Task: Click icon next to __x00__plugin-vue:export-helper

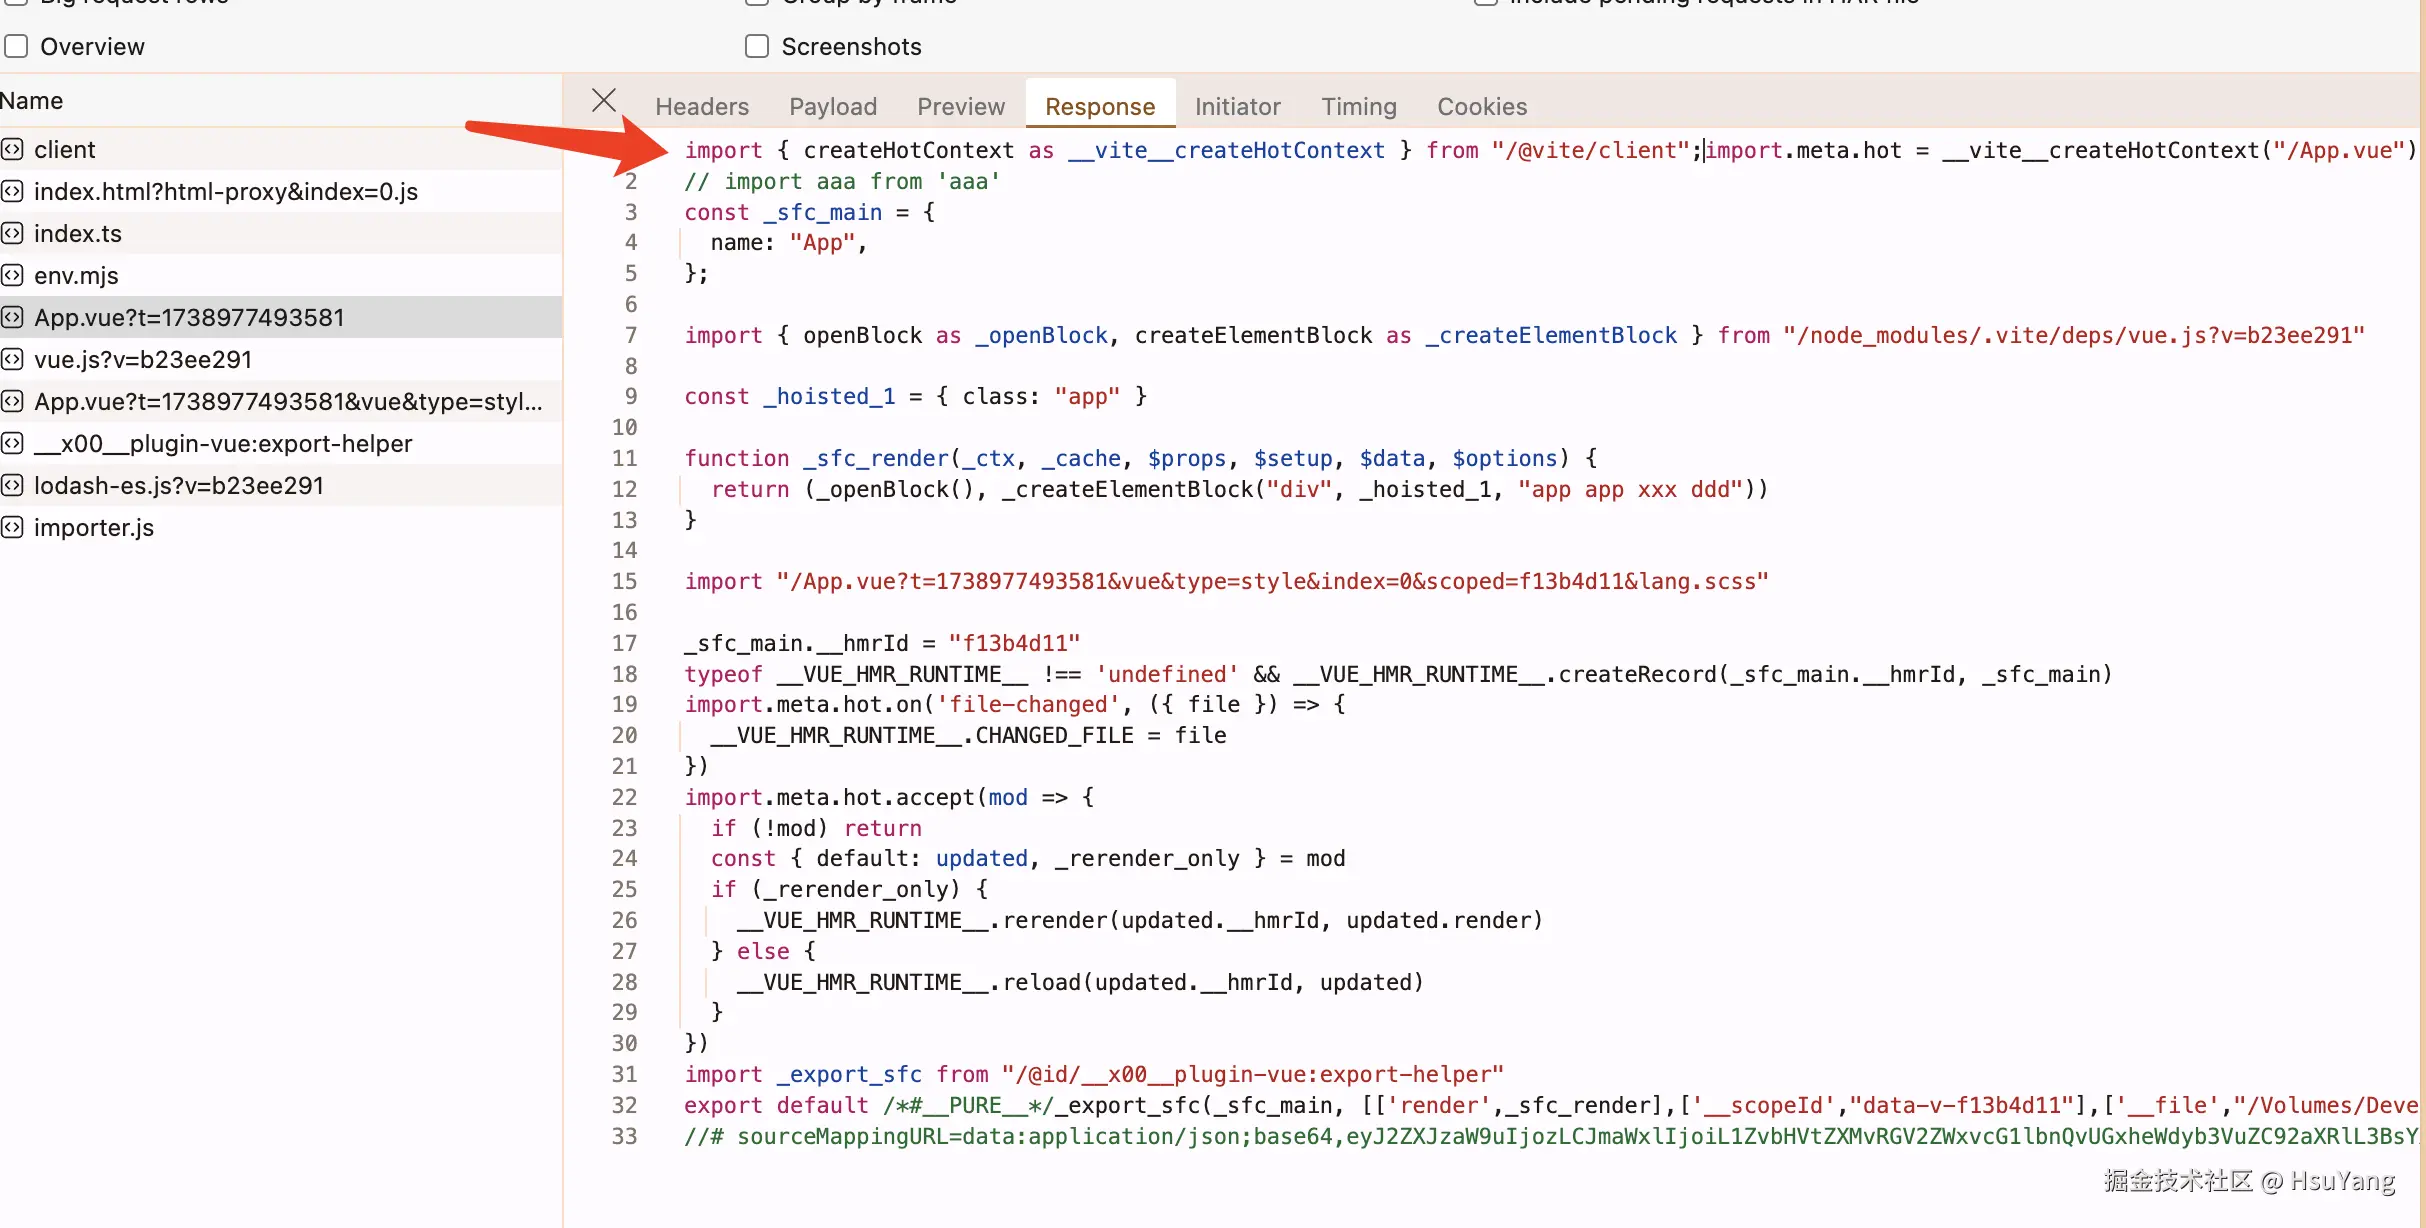Action: pos(12,444)
